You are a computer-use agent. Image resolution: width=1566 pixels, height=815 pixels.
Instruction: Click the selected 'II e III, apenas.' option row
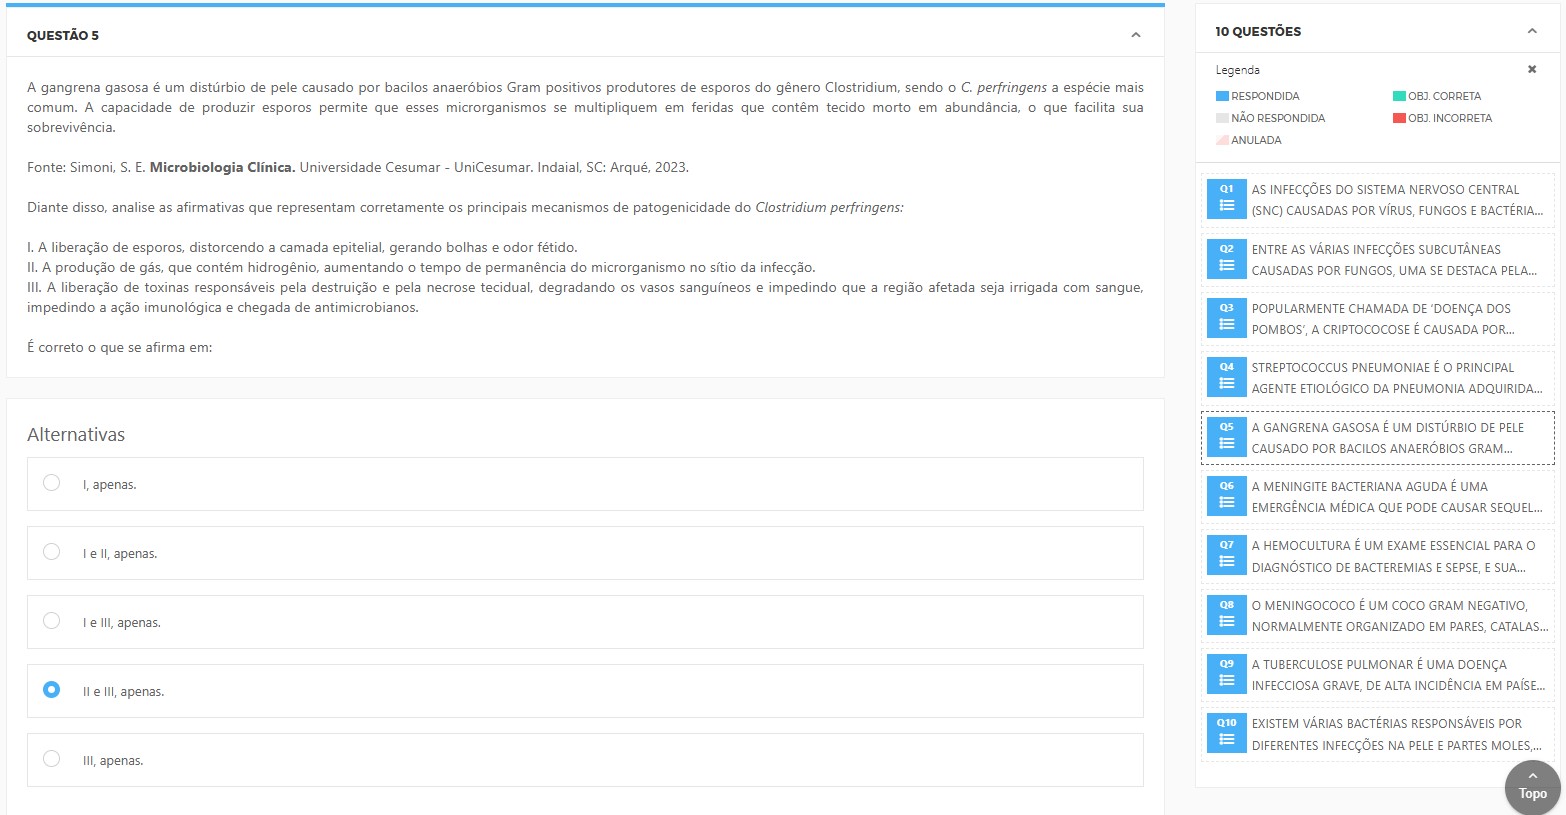[584, 691]
